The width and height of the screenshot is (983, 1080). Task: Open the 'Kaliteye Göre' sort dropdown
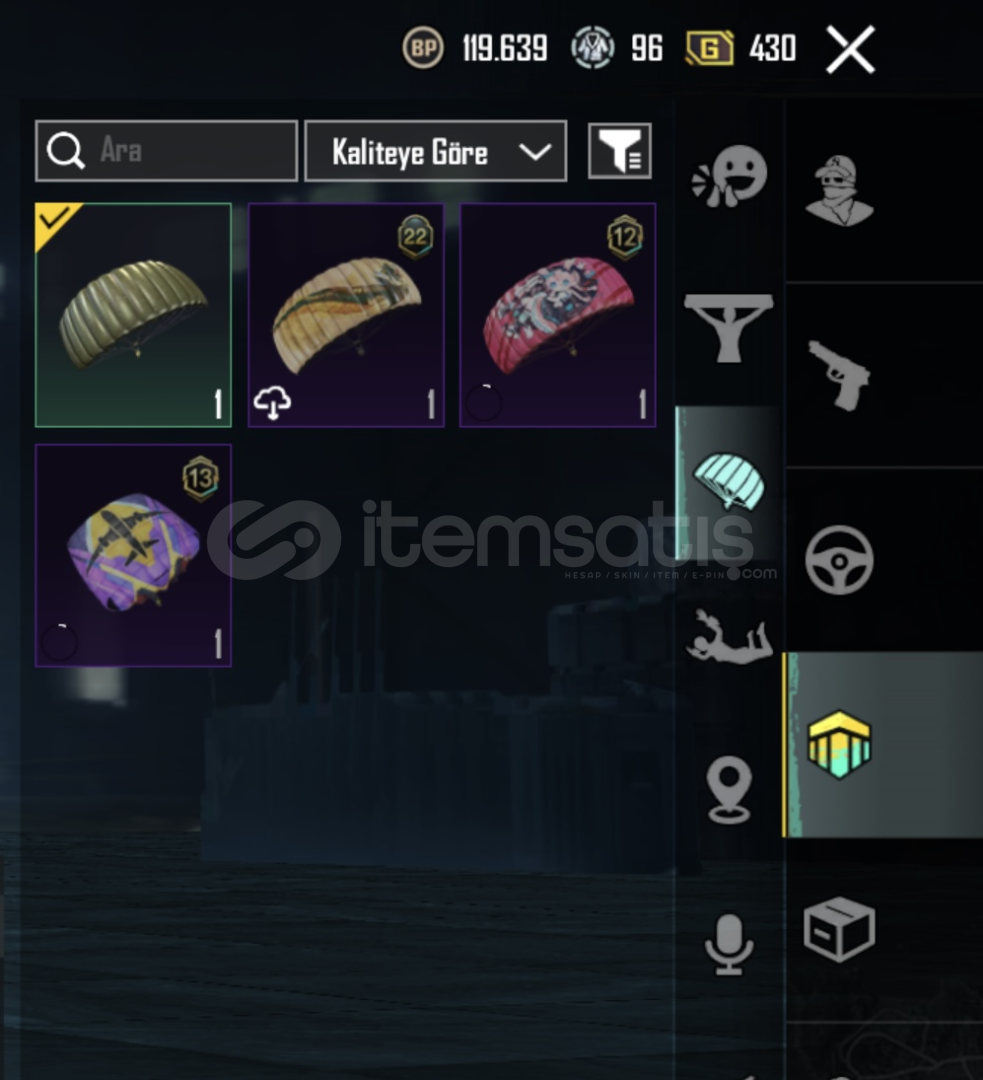pyautogui.click(x=436, y=151)
